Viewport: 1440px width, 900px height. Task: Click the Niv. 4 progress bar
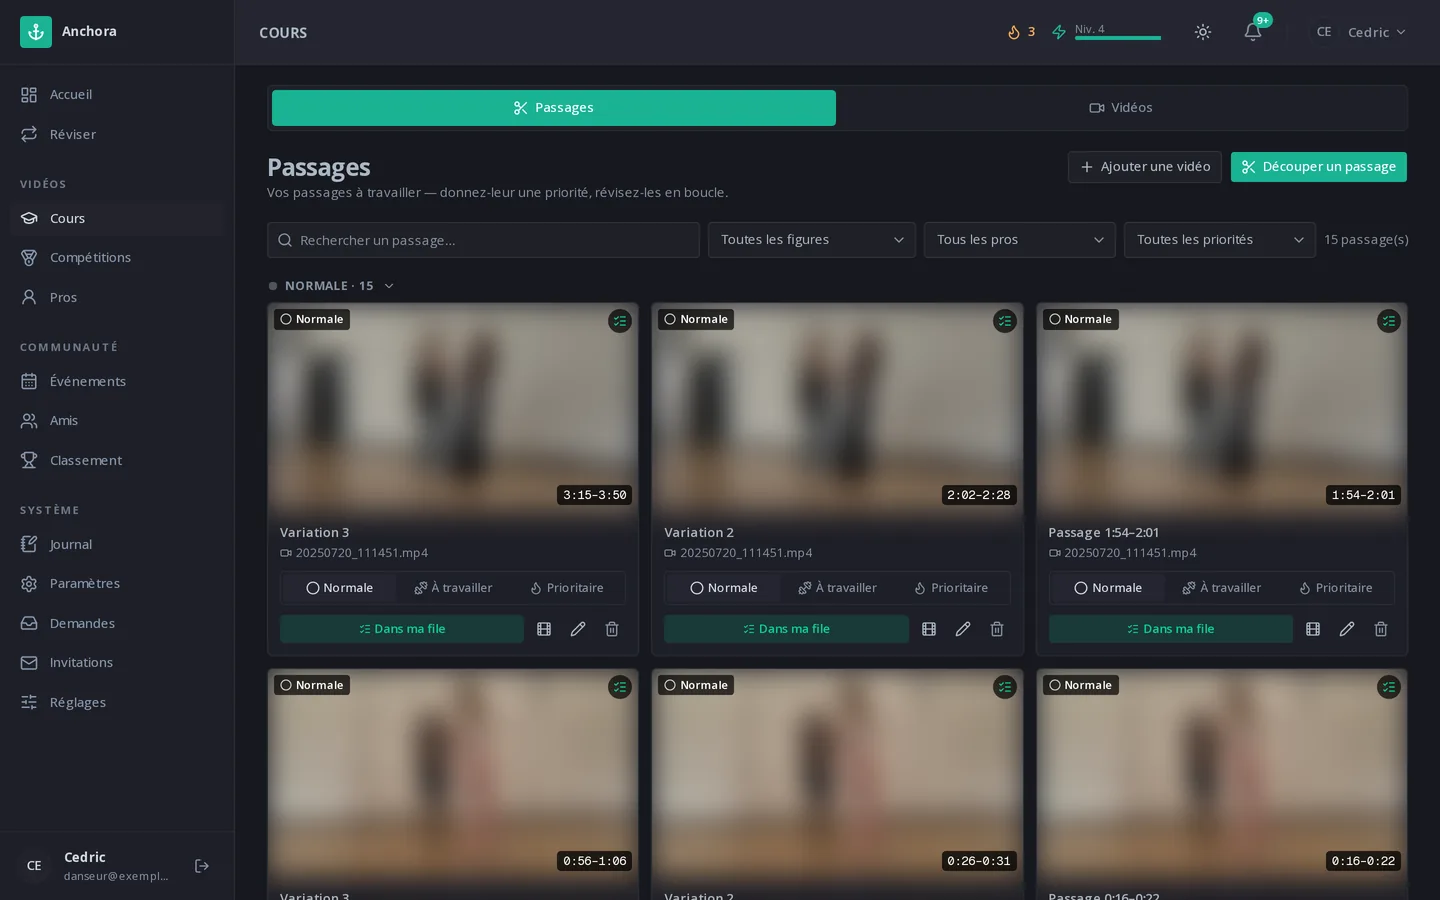pos(1118,38)
